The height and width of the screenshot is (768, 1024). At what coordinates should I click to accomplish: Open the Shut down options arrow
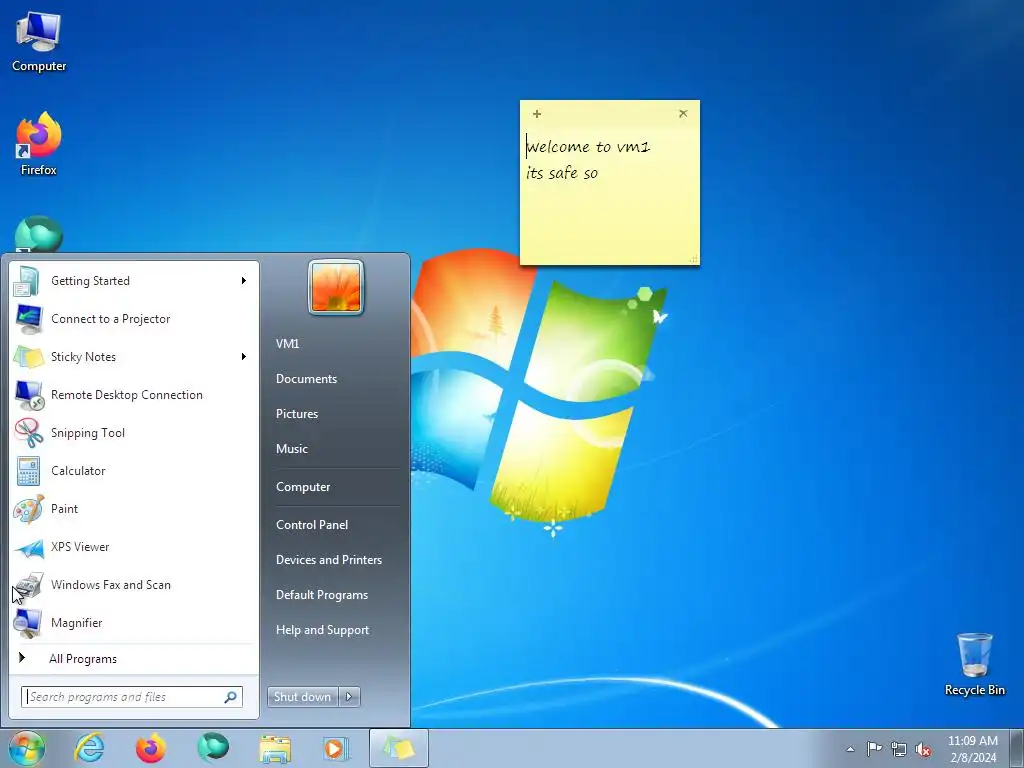[349, 697]
